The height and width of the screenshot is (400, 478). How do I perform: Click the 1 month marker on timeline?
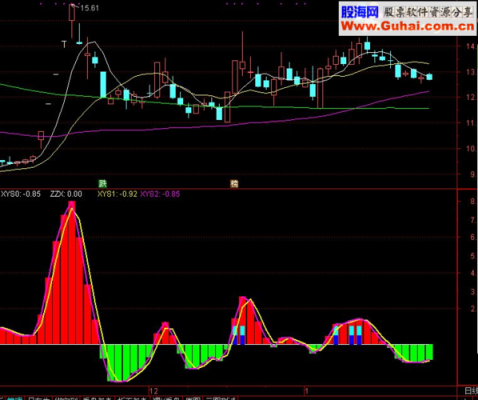pyautogui.click(x=307, y=391)
